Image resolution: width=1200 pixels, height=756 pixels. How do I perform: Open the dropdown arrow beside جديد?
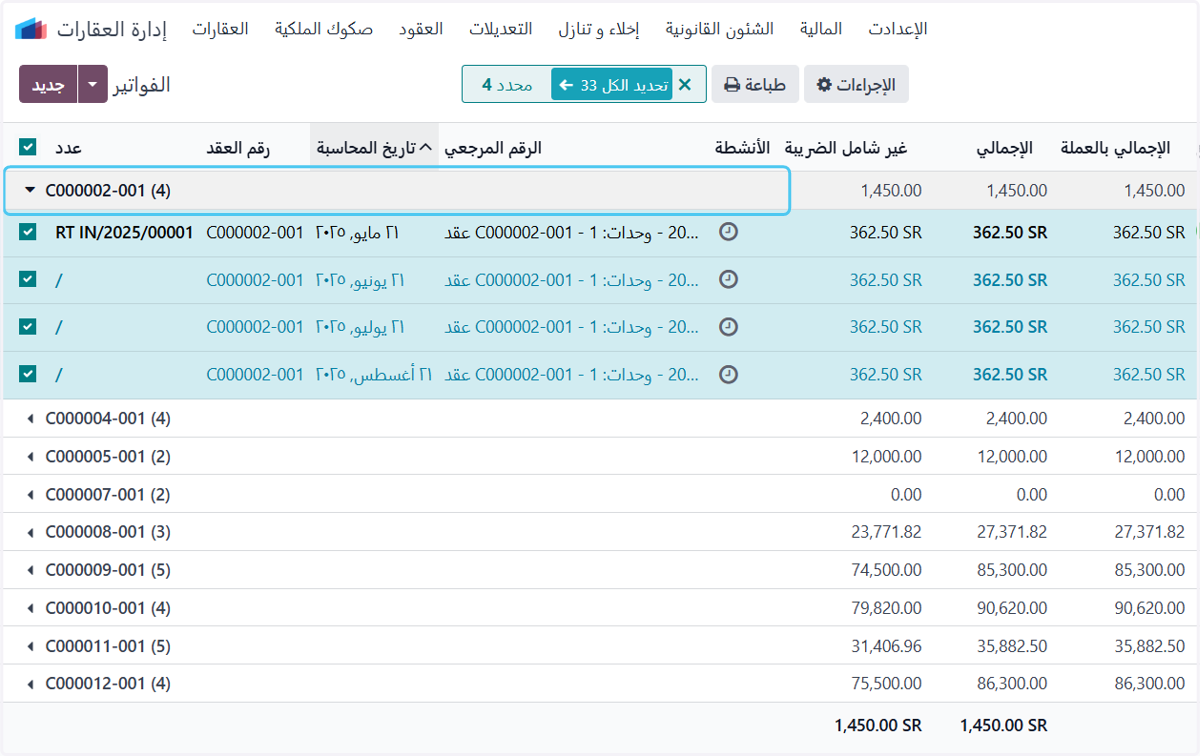click(92, 84)
